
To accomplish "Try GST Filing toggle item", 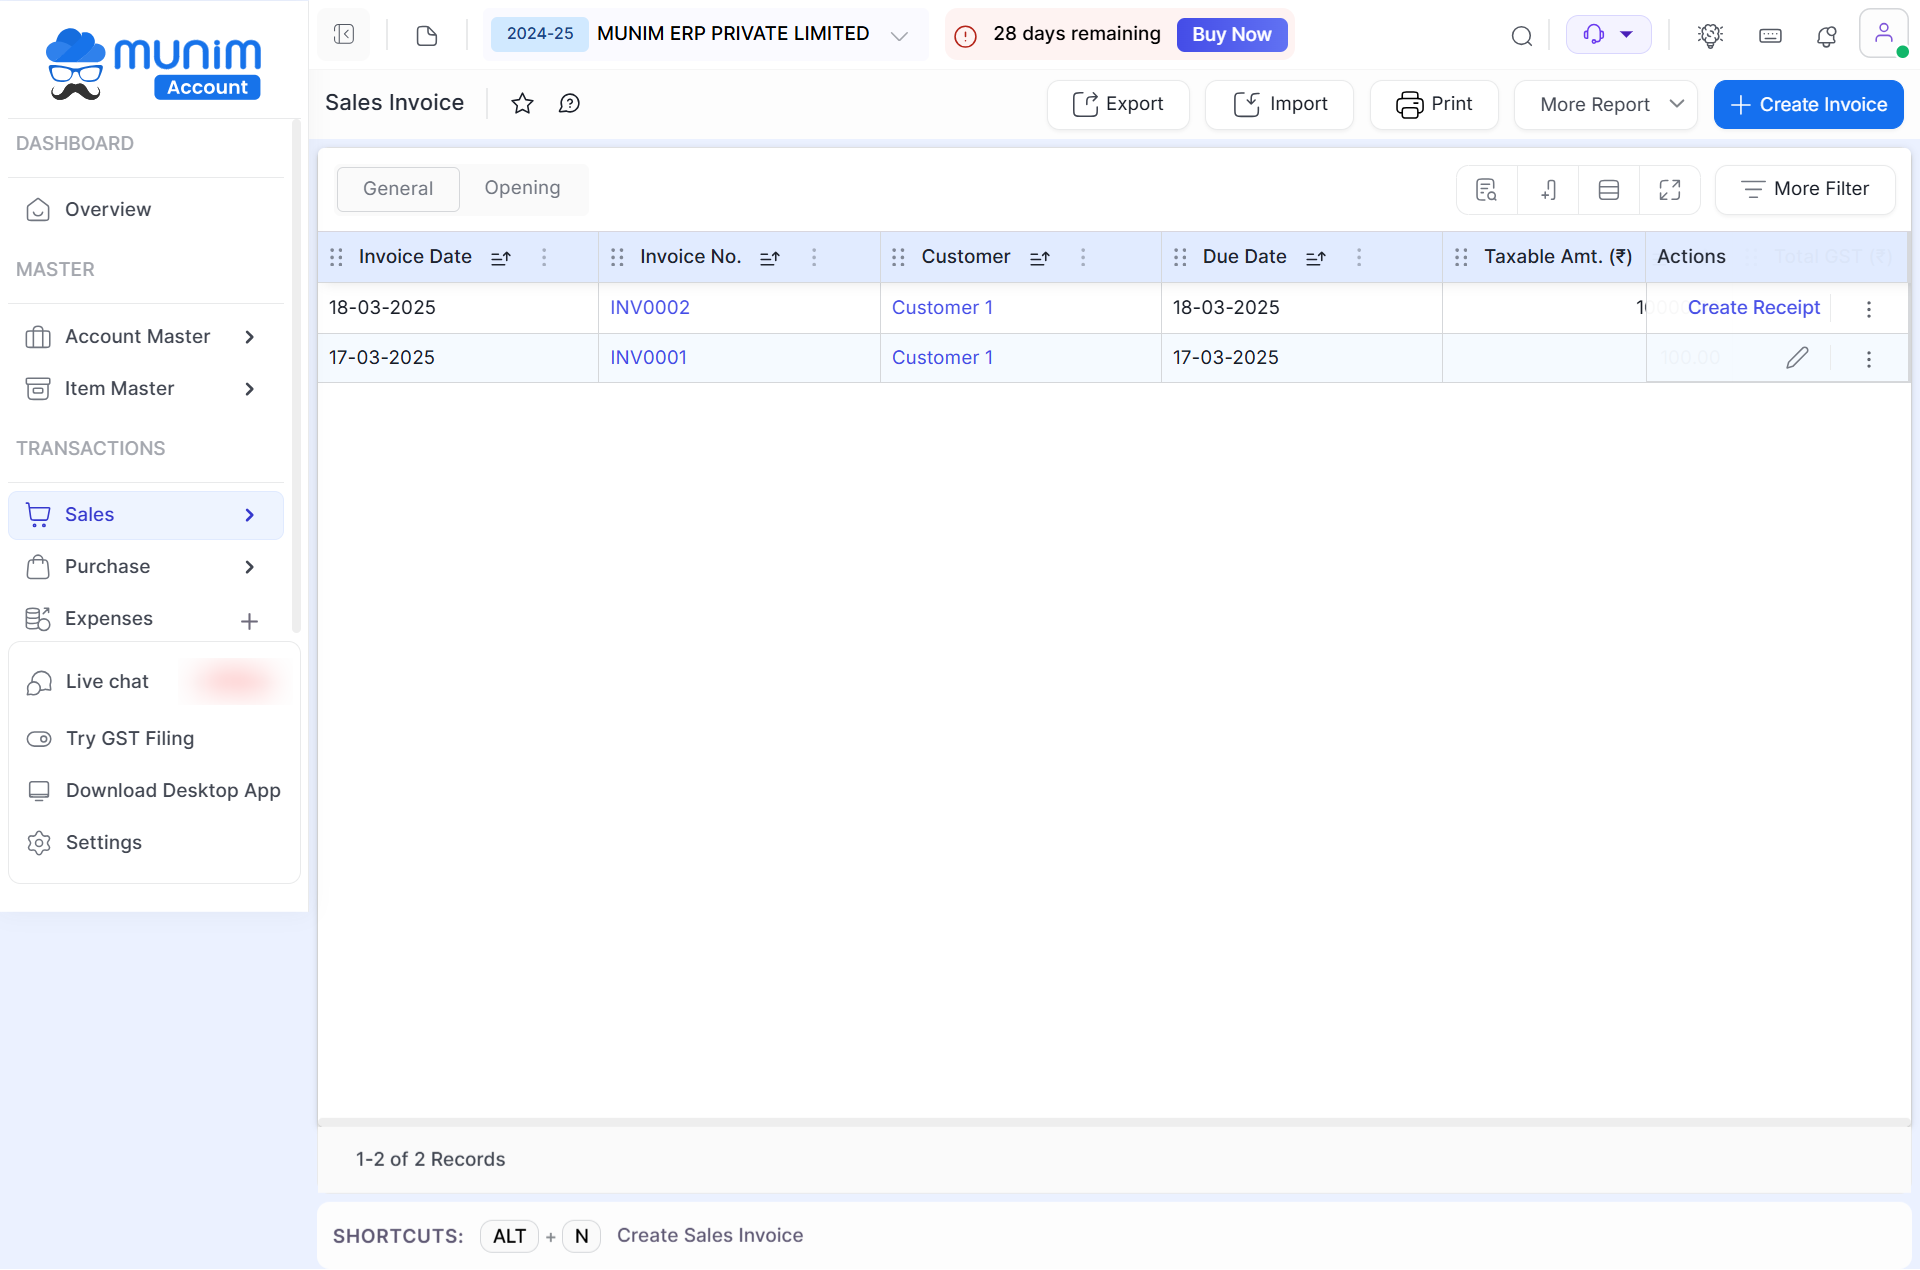I will [130, 739].
